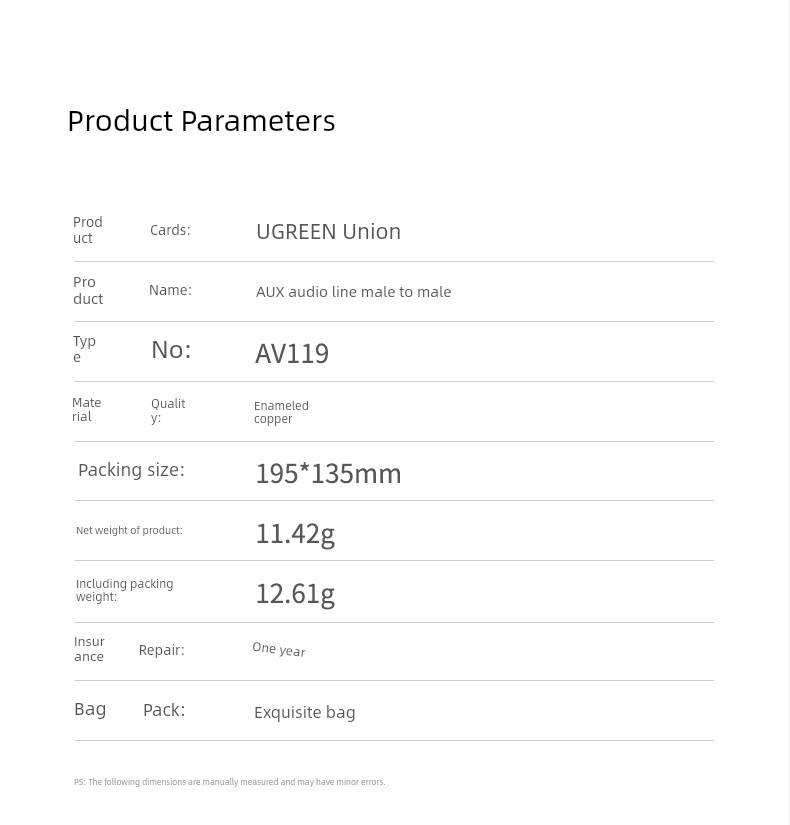Select the AV119 type number
Screen dimensions: 790x825
[292, 353]
